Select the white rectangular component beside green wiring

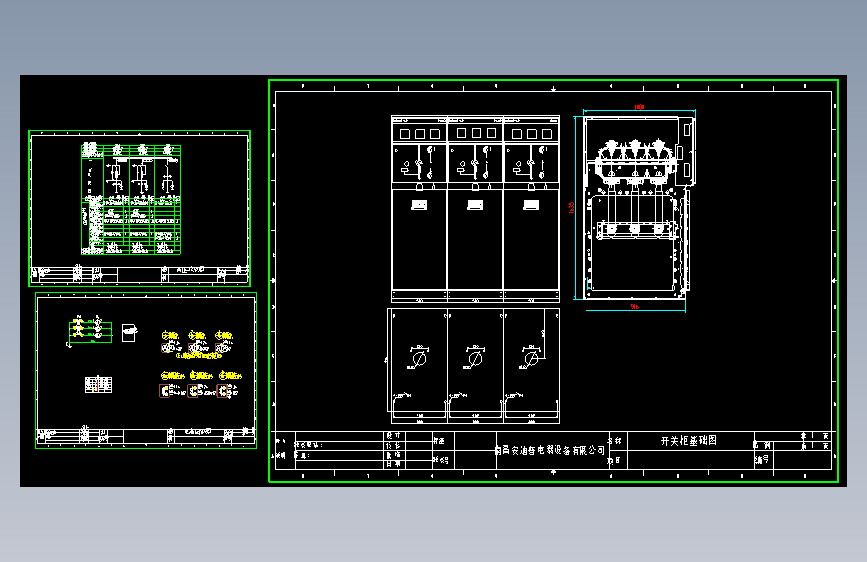click(x=129, y=332)
